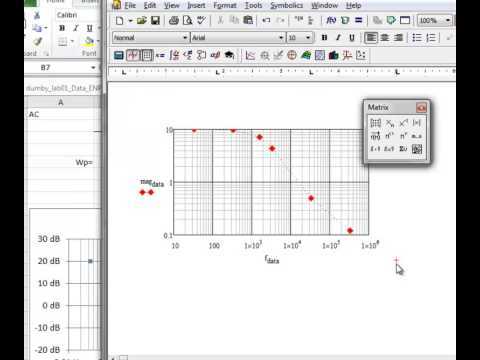480x360 pixels.
Task: Open Excel borders dropdown arrow
Action: pos(72,42)
